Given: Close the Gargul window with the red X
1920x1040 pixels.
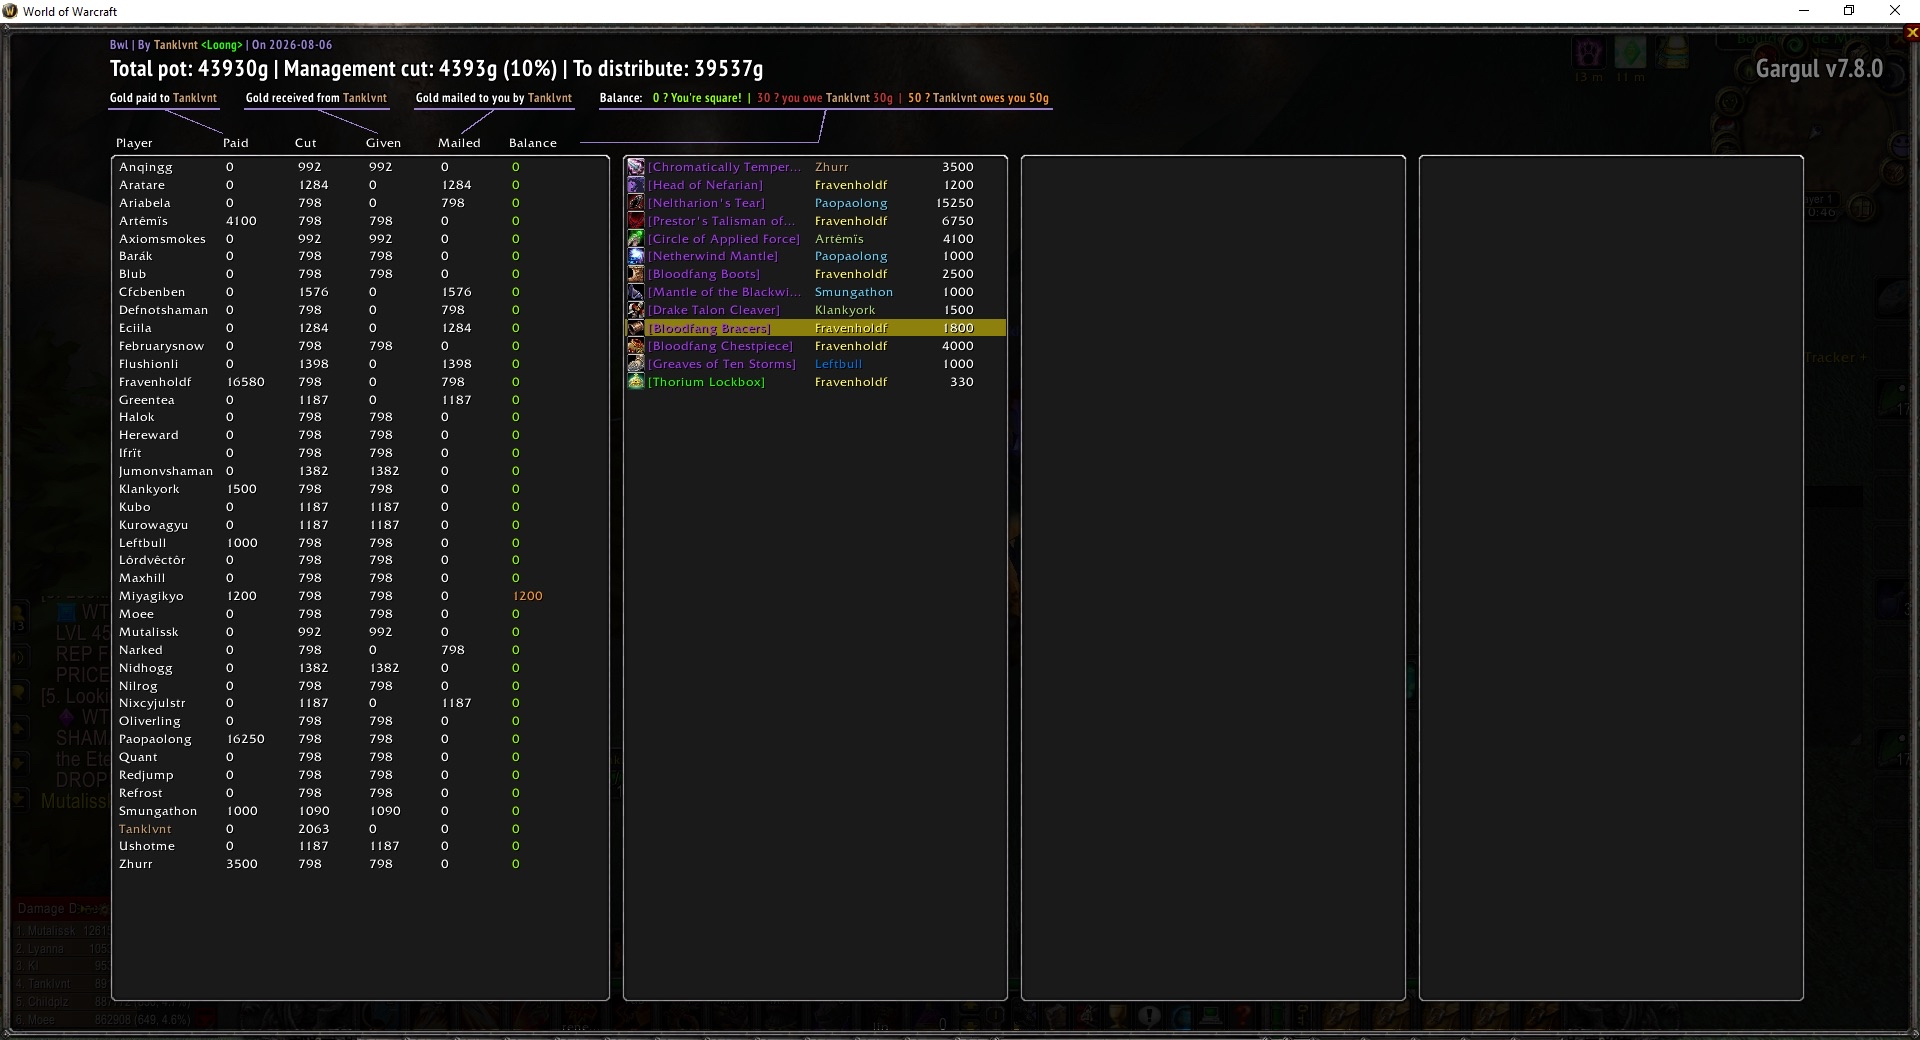Looking at the screenshot, I should [1912, 32].
